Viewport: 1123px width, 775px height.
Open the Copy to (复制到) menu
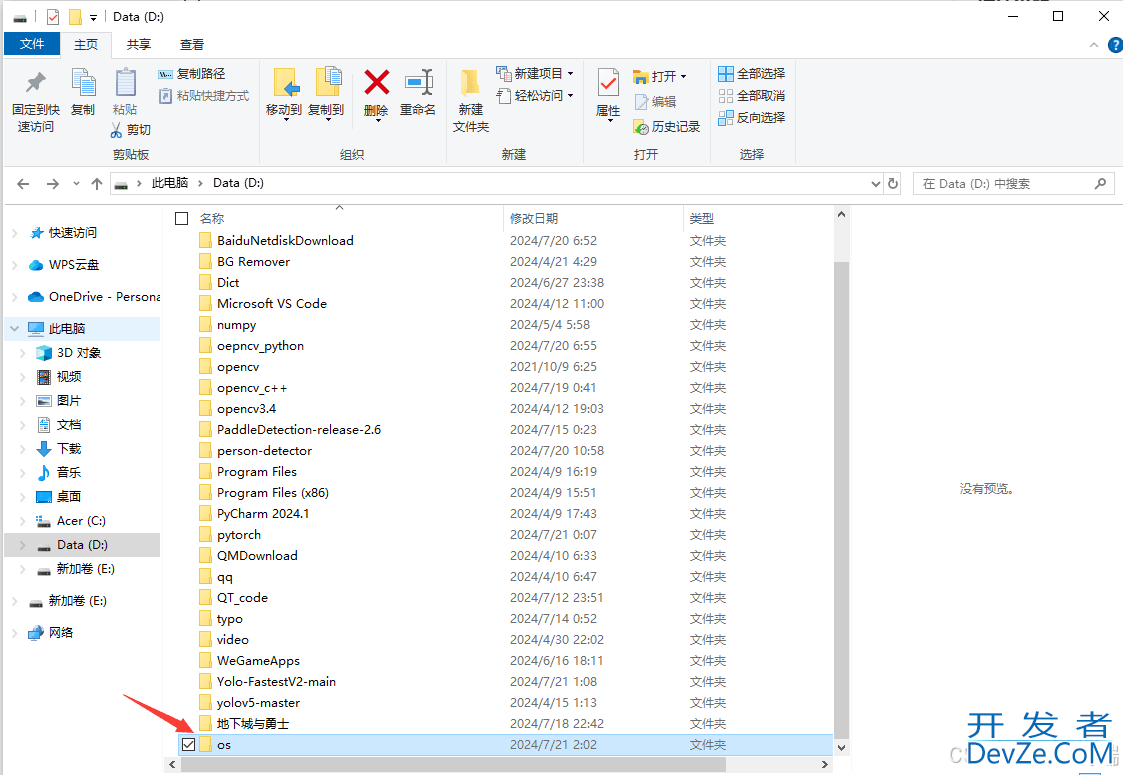327,95
